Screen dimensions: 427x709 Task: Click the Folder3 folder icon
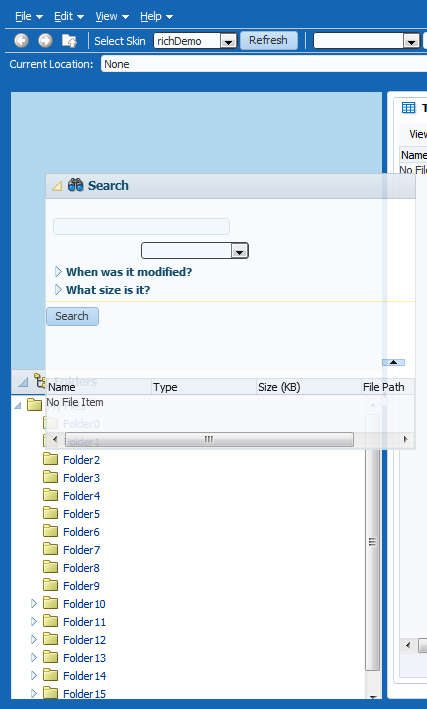(50, 477)
